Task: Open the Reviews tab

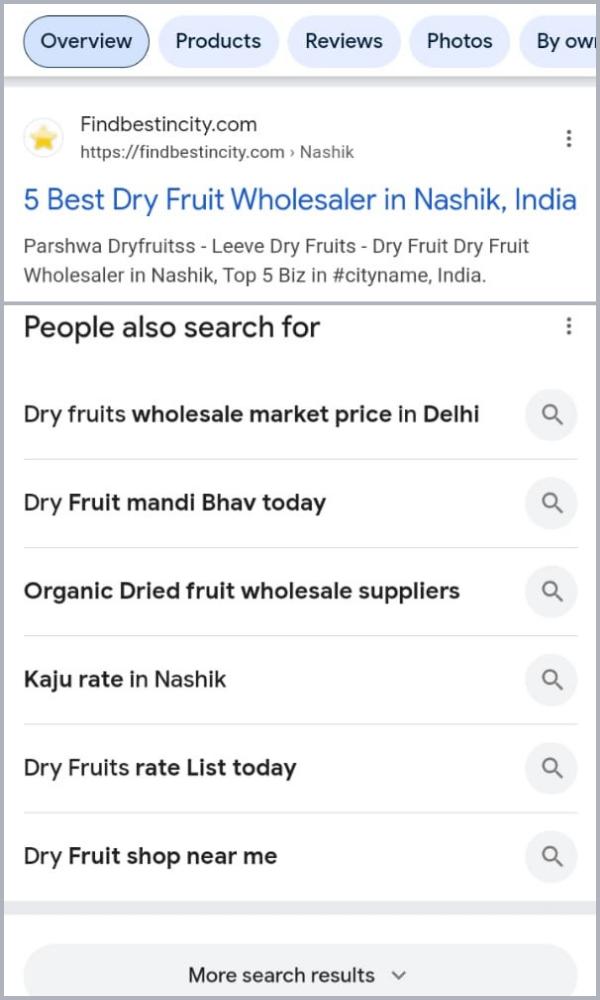Action: (x=344, y=41)
